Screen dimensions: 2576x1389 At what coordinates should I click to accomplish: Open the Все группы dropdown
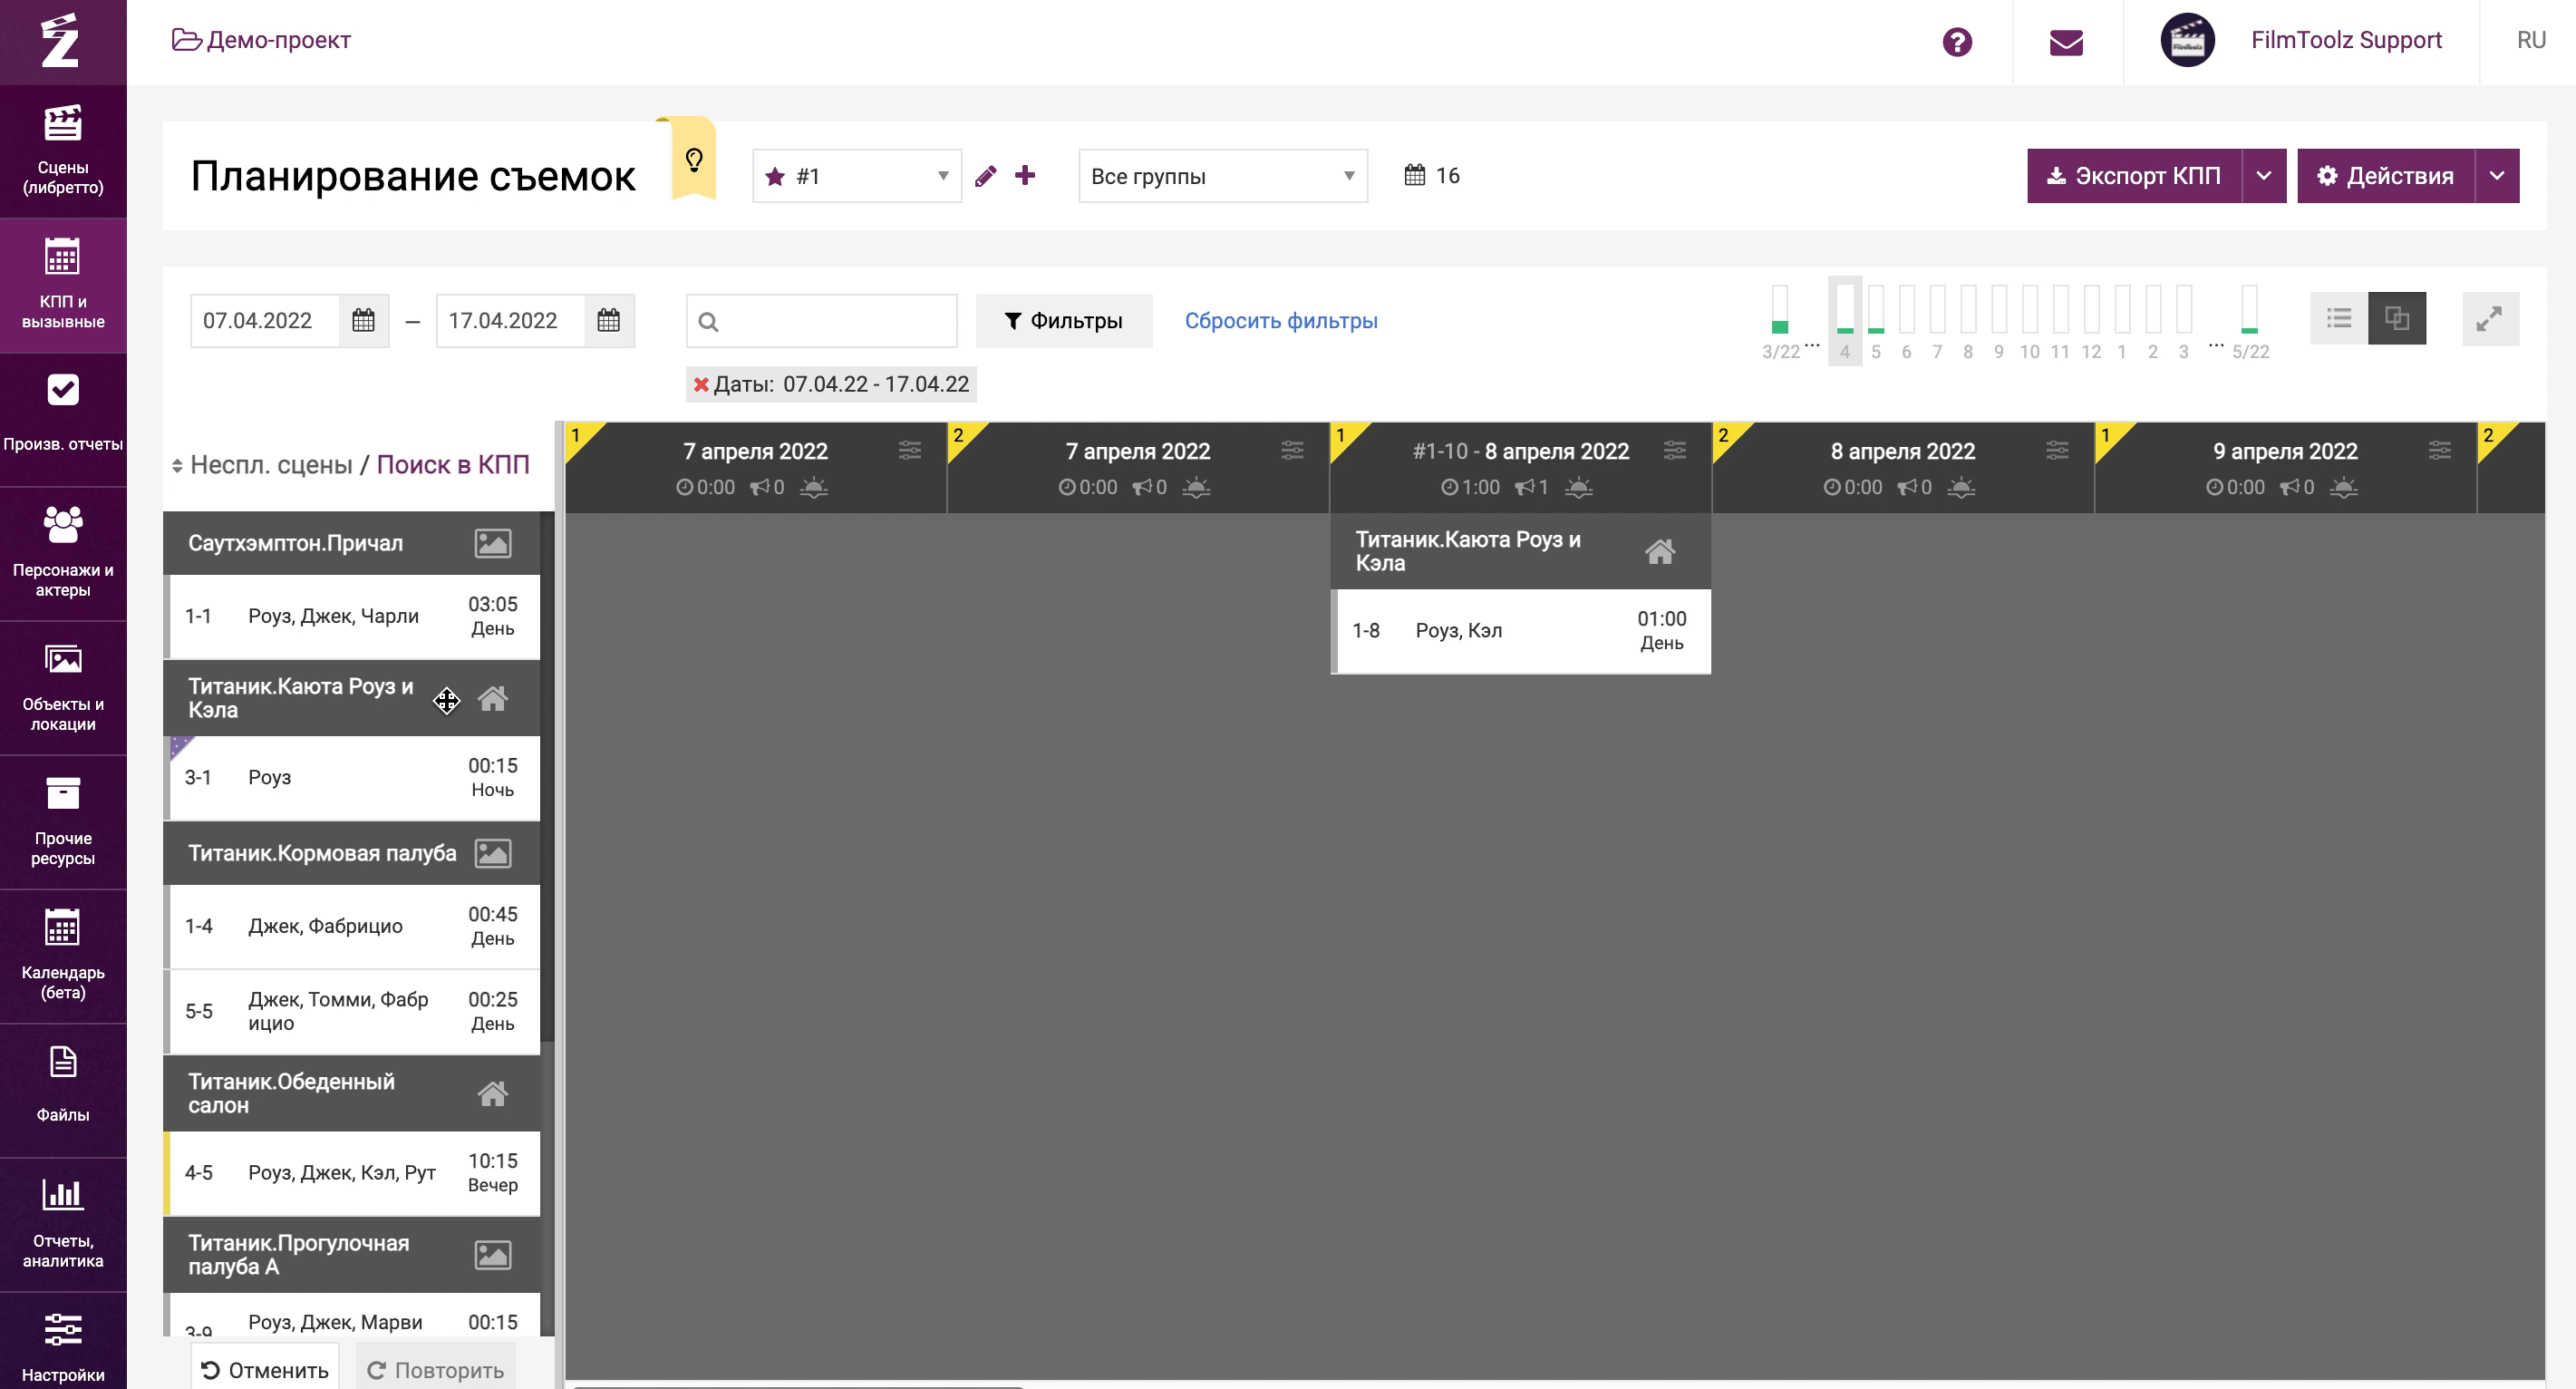tap(1221, 176)
